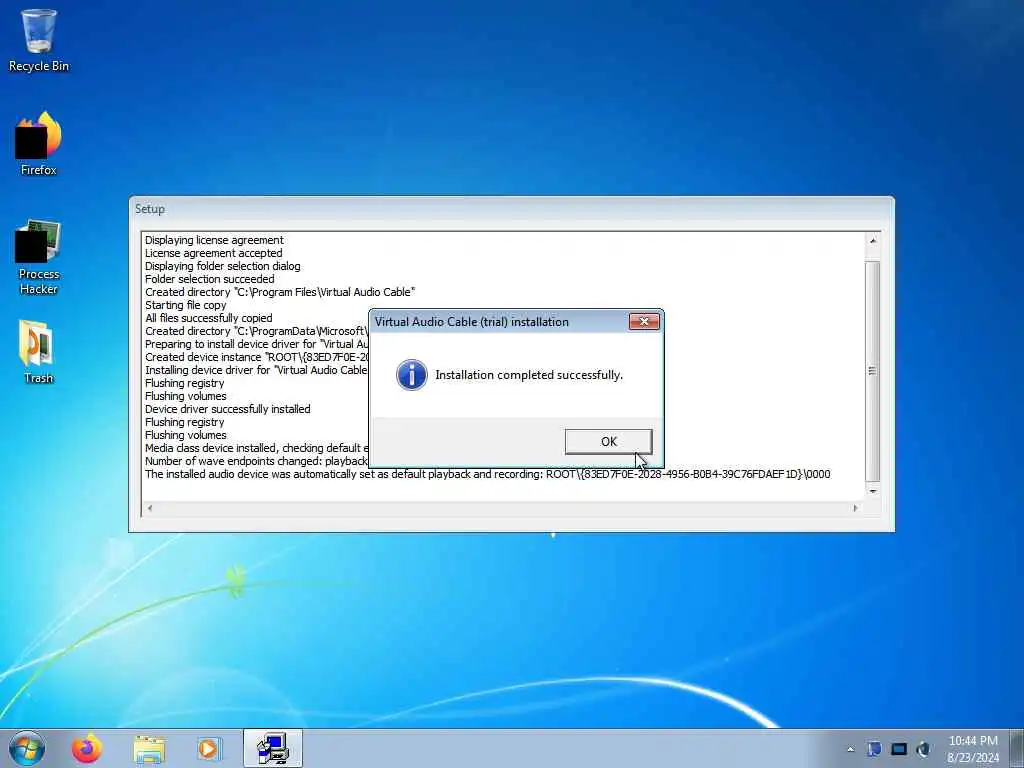Image resolution: width=1024 pixels, height=768 pixels.
Task: Click the blue information icon in dialog
Action: click(411, 375)
